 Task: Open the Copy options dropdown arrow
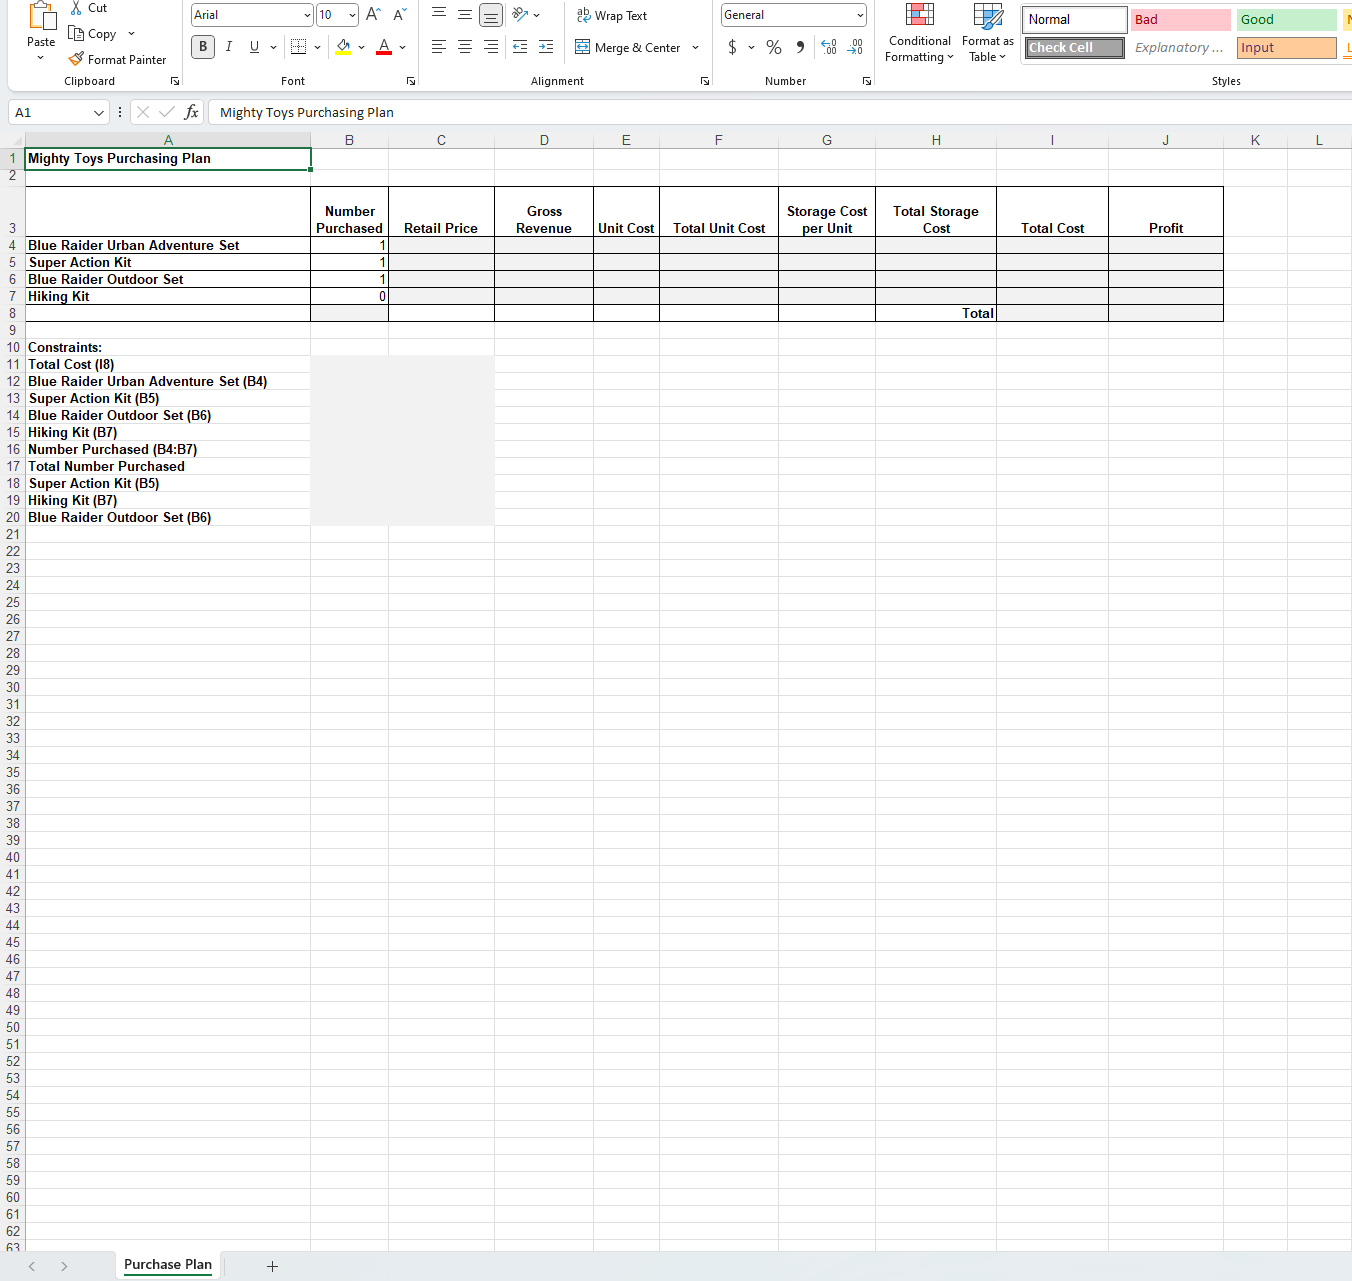pos(131,33)
